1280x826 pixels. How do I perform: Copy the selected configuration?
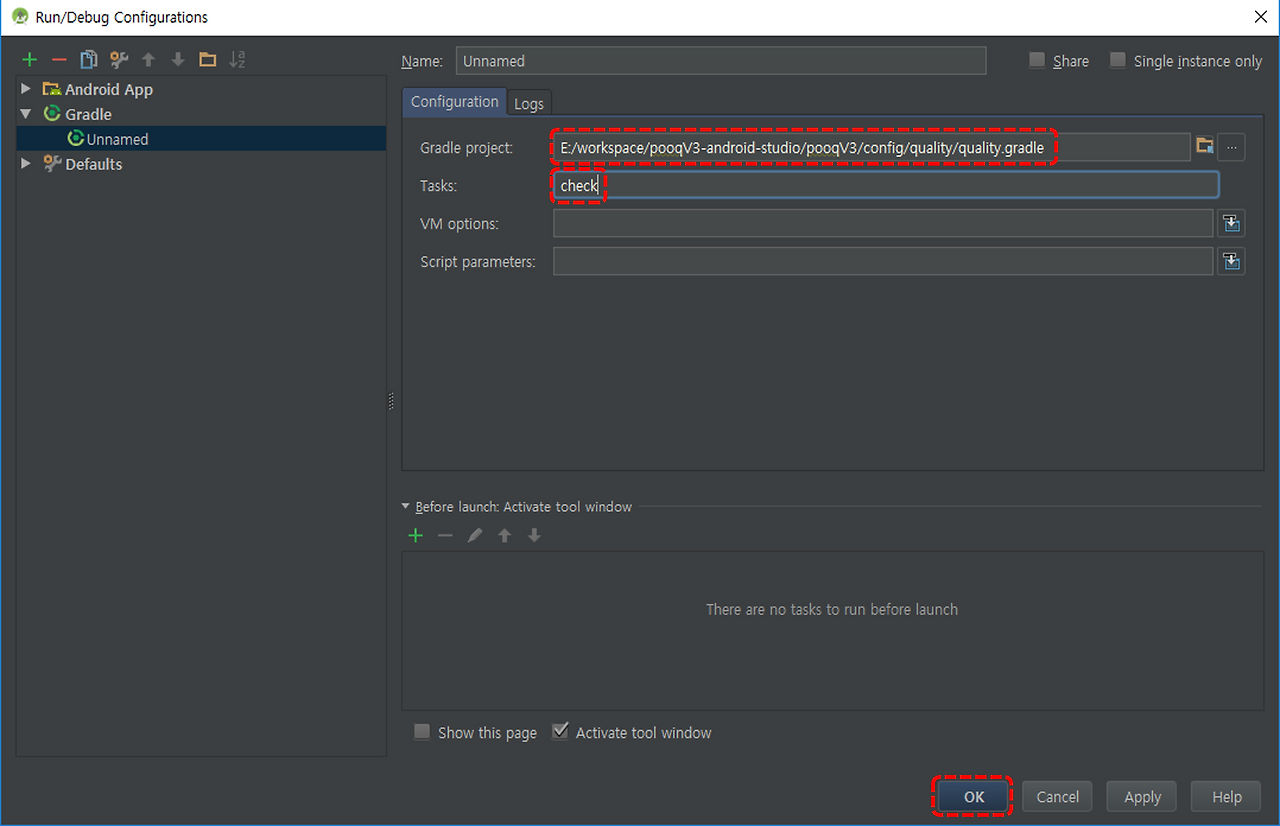point(89,59)
